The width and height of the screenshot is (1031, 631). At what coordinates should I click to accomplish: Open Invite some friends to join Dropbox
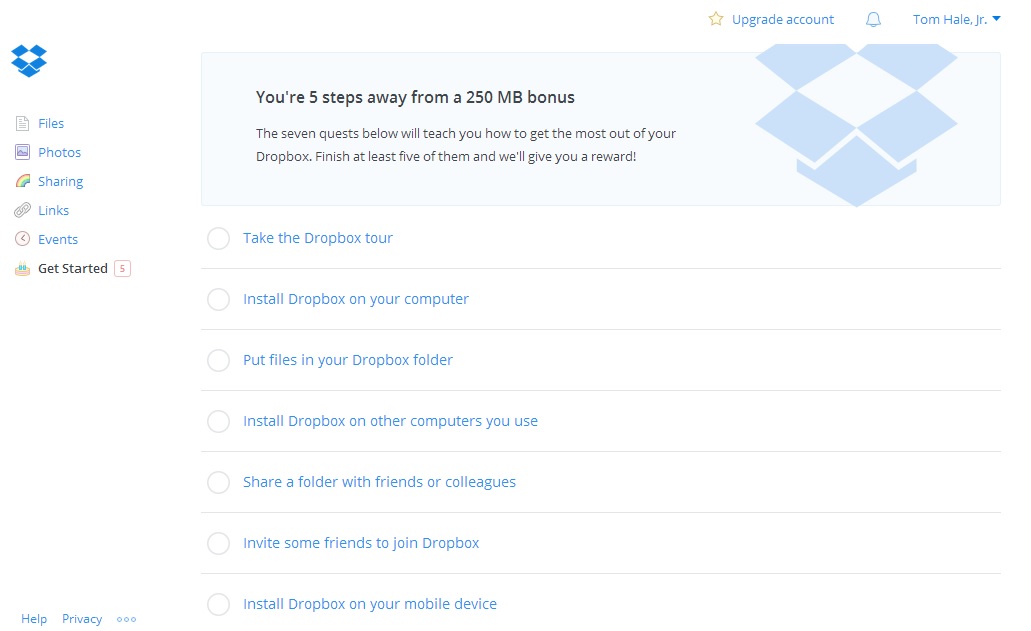[x=361, y=544]
